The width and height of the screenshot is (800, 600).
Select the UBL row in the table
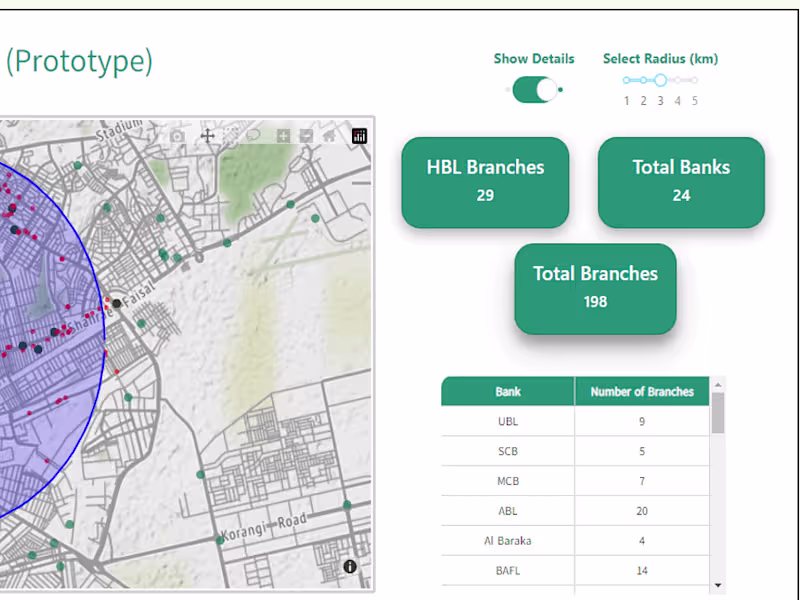[x=508, y=421]
